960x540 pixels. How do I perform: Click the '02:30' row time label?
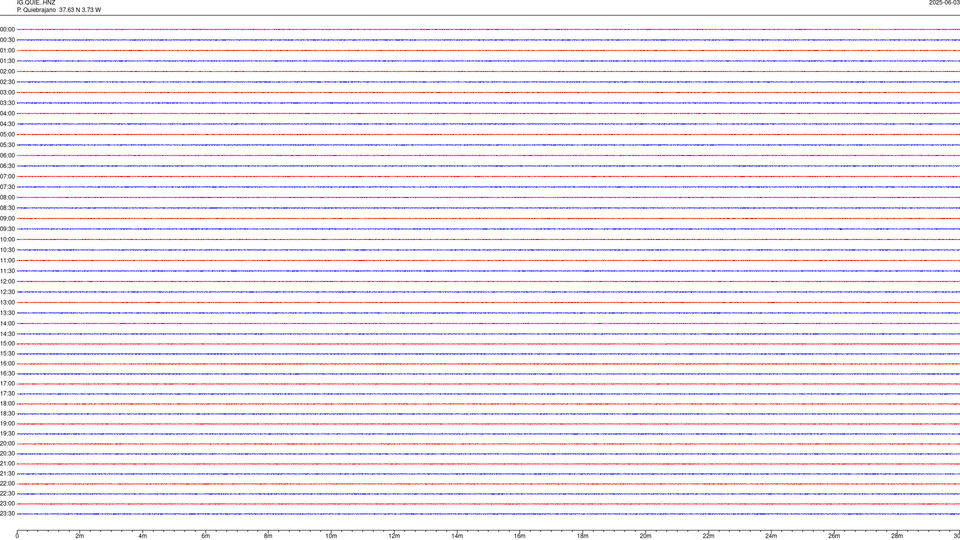(7, 81)
